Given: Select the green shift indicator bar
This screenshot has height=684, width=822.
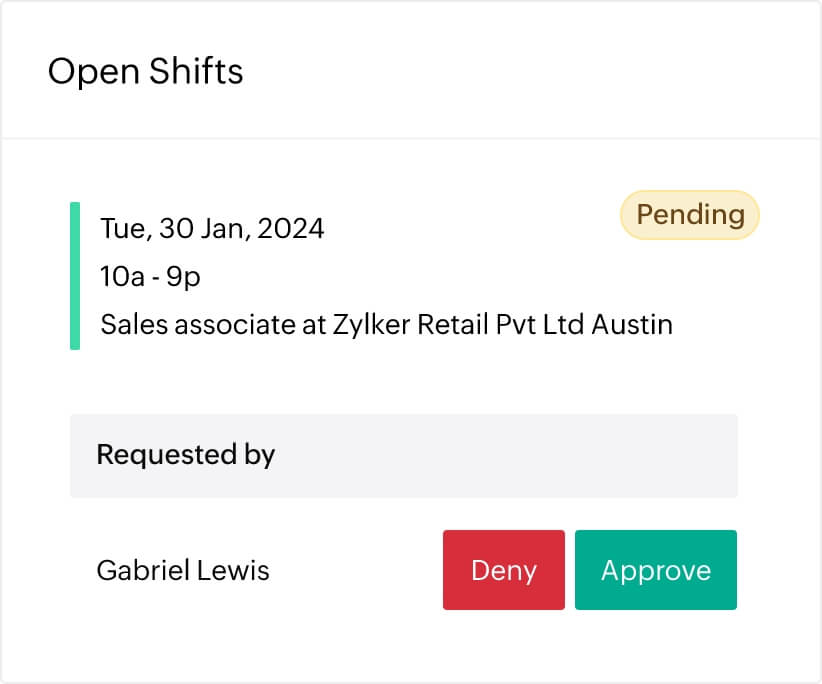Looking at the screenshot, I should [x=76, y=274].
